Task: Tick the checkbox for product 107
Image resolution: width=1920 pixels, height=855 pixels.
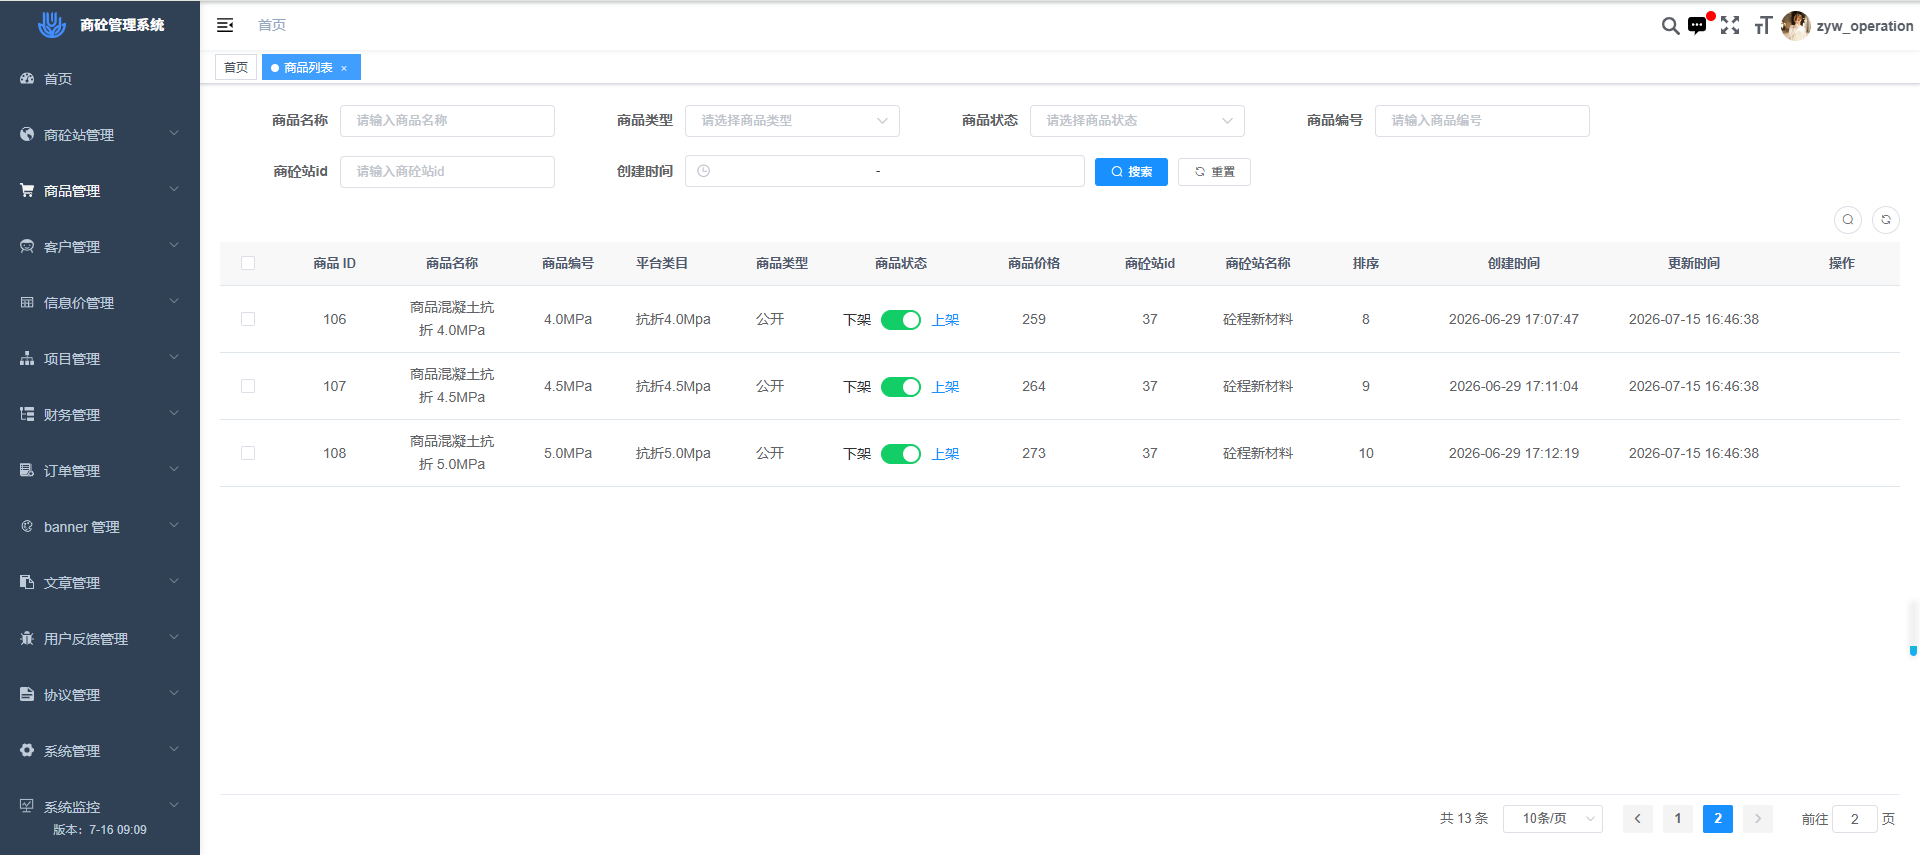Action: pos(248,386)
